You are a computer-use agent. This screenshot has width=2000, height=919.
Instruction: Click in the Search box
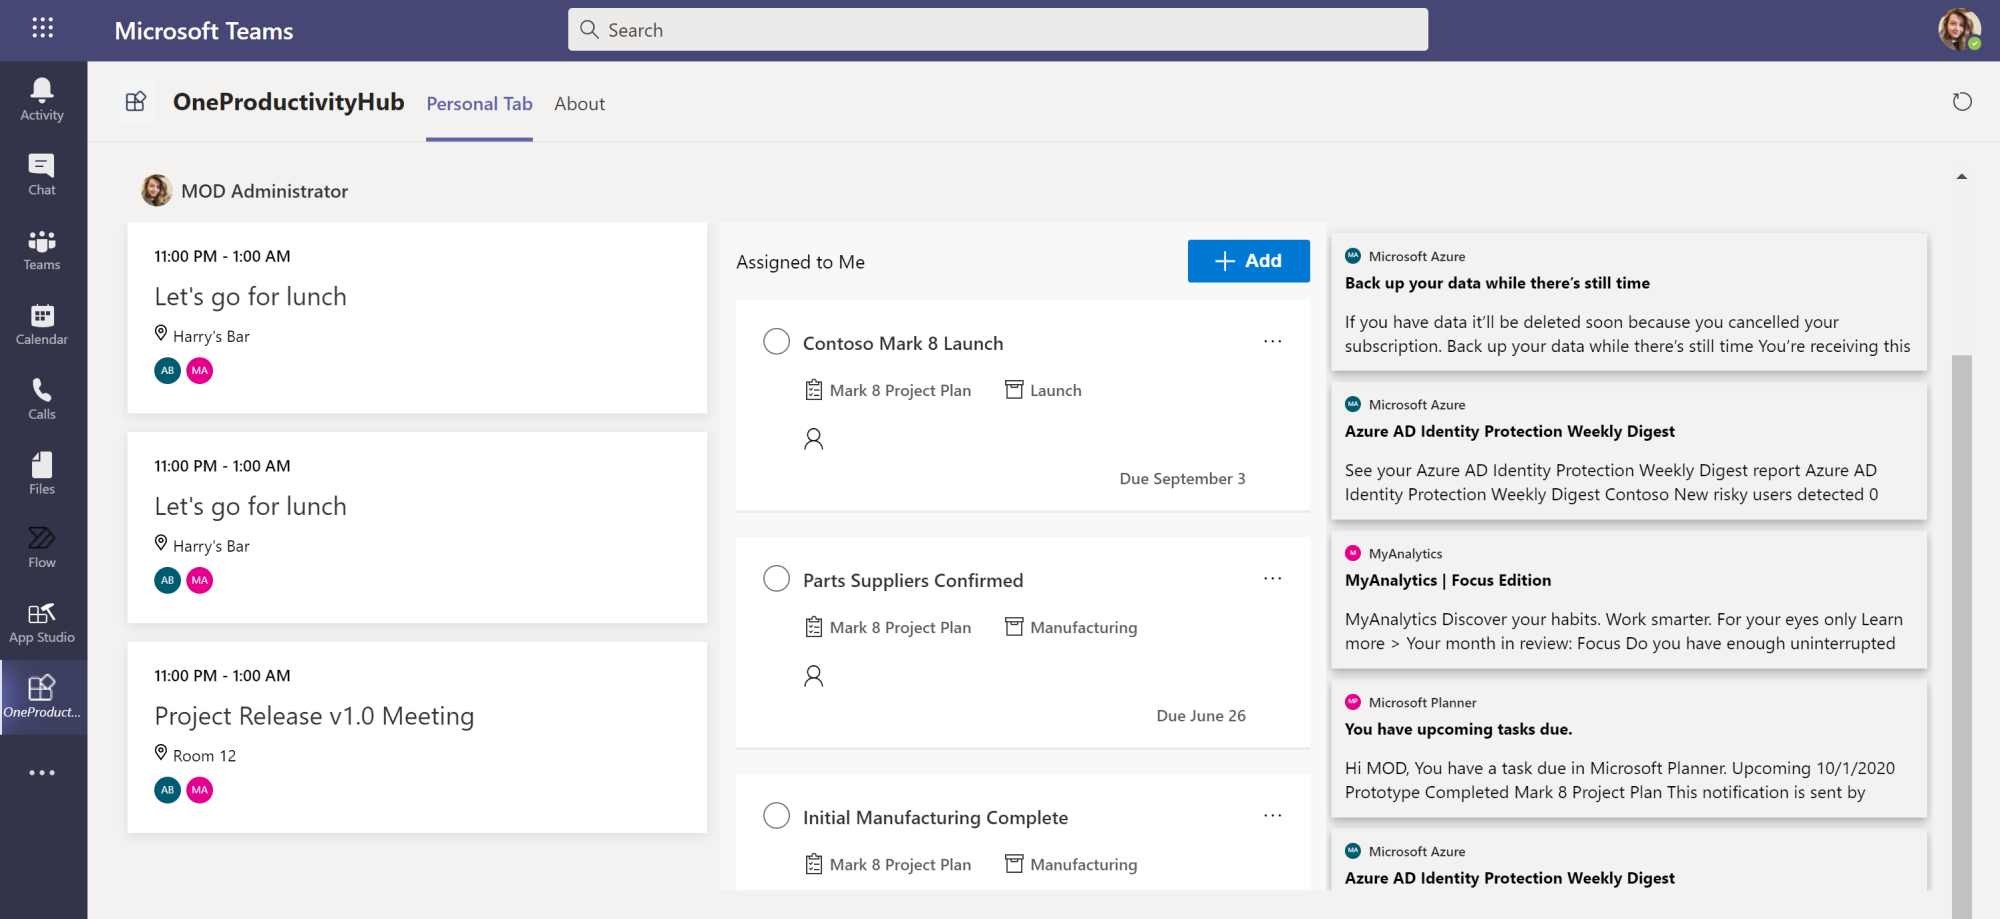[998, 30]
